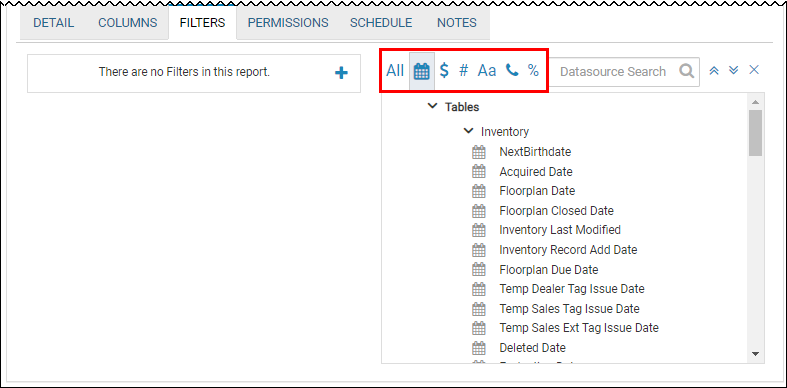Switch to the COLUMNS tab
This screenshot has height=388, width=787.
tap(127, 23)
